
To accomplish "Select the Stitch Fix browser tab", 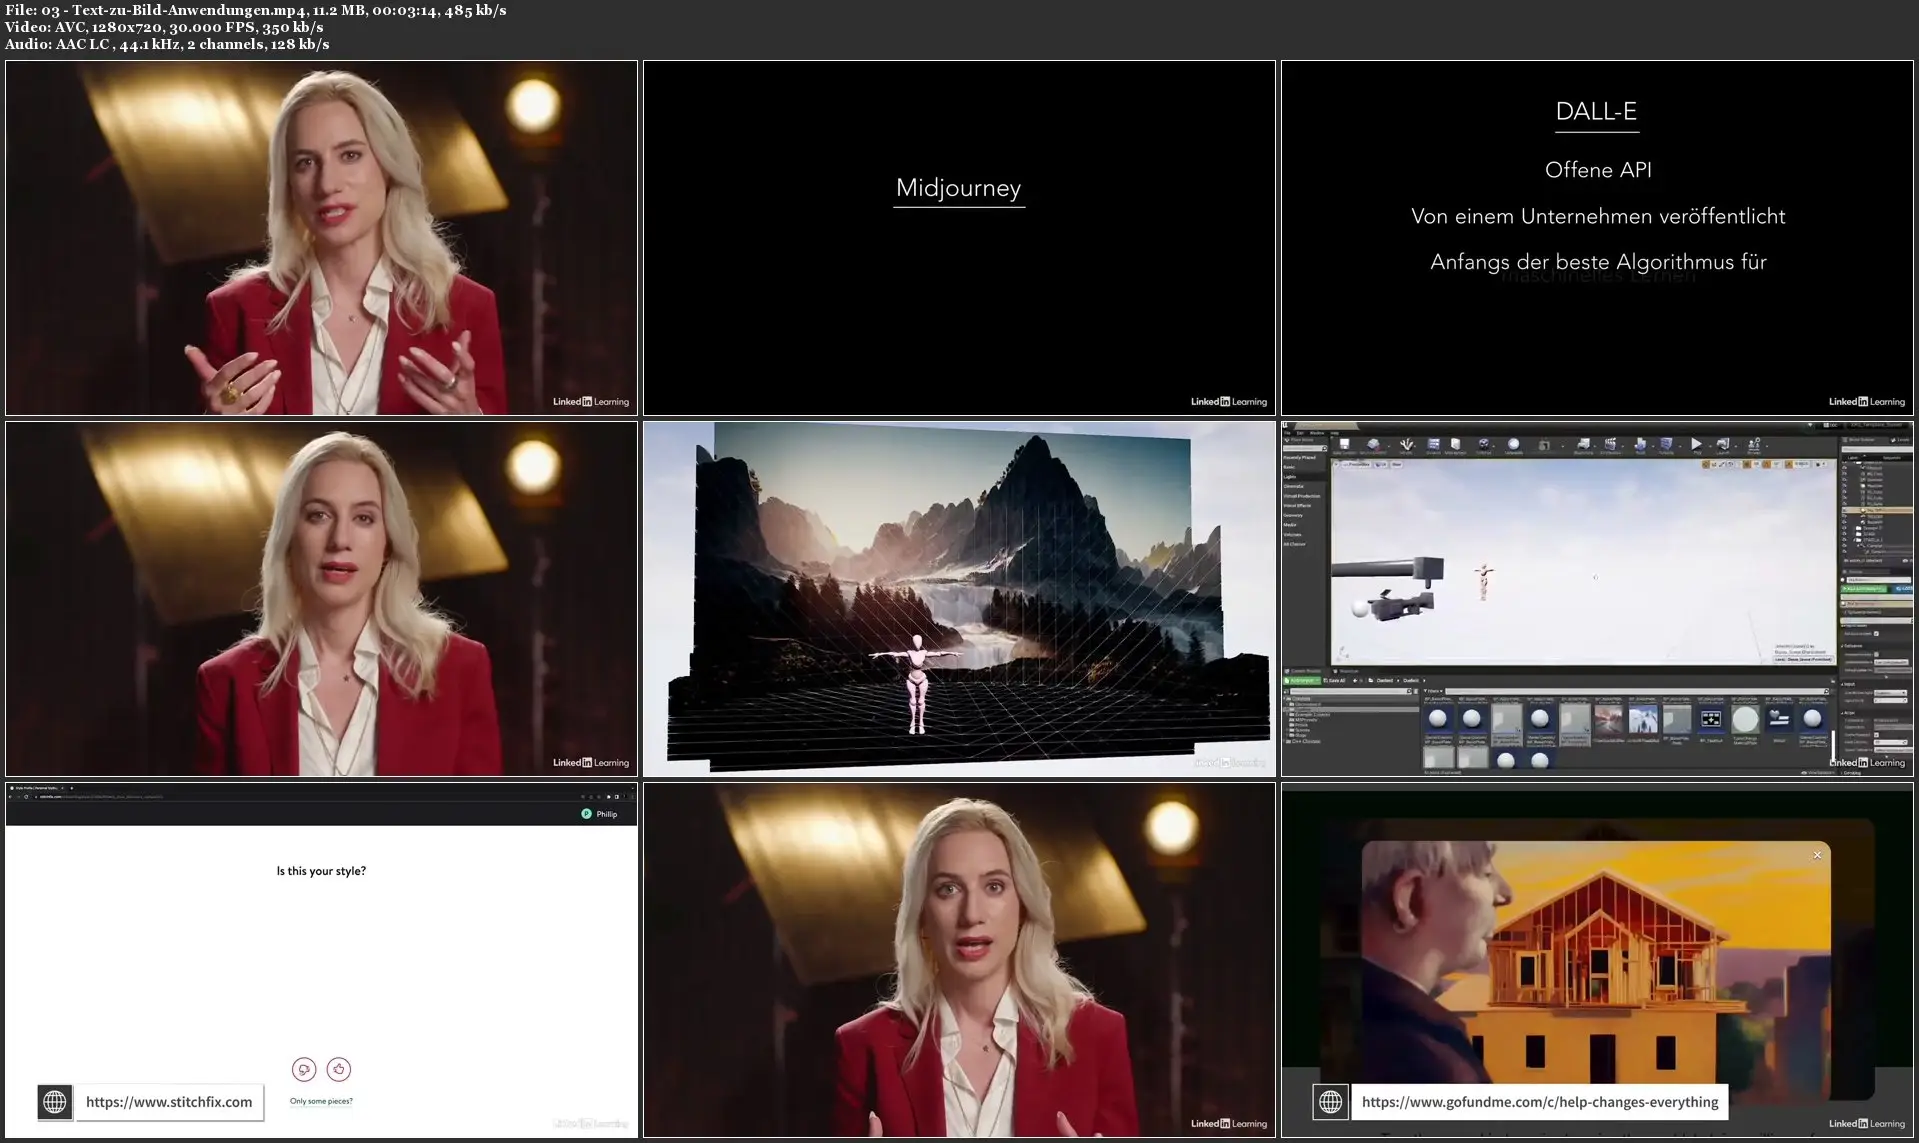I will tap(35, 788).
